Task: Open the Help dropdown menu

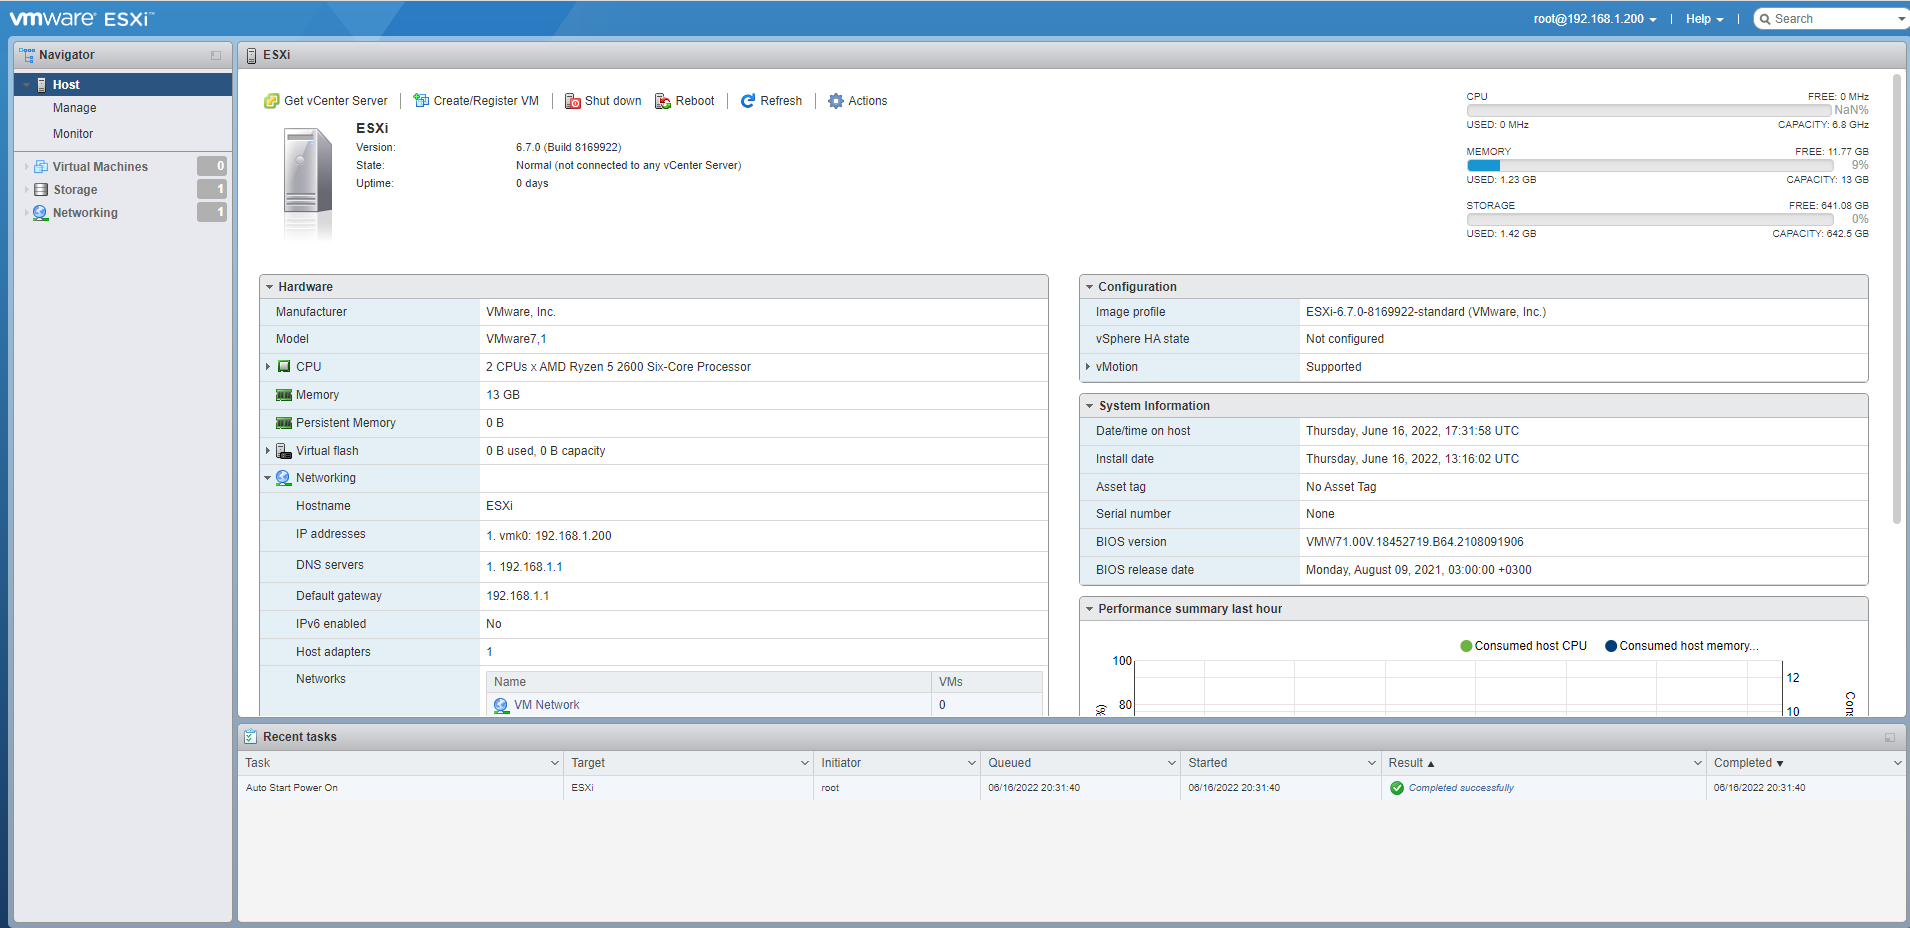Action: pyautogui.click(x=1704, y=19)
